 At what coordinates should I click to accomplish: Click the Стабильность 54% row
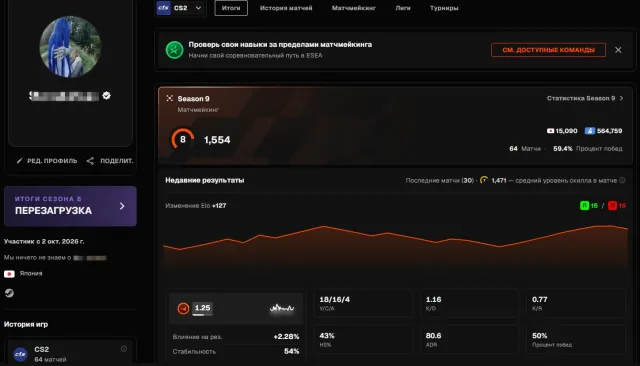236,351
